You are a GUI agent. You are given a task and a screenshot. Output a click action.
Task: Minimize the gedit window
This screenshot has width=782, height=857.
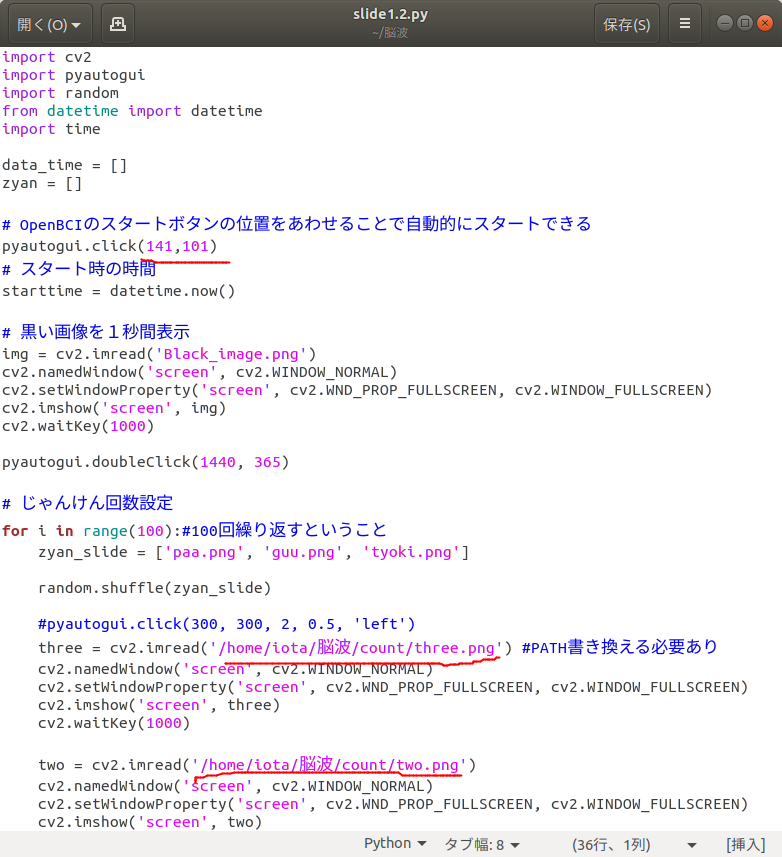[x=724, y=23]
